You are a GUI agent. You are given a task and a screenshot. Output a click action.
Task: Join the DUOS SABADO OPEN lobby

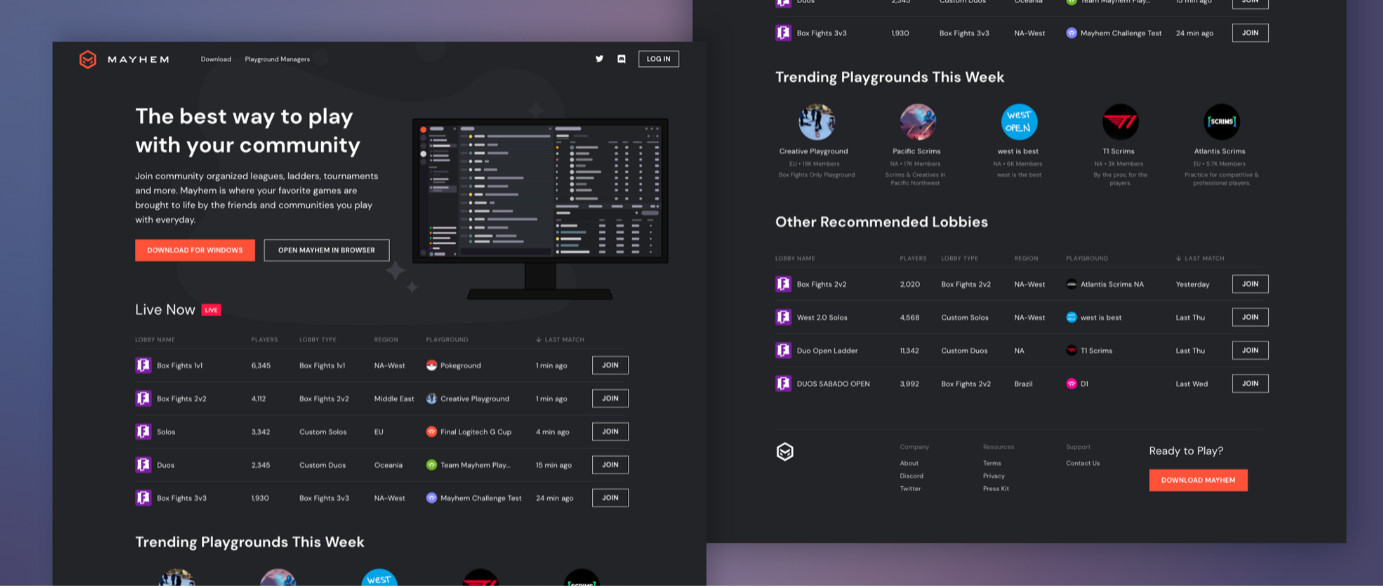1250,383
